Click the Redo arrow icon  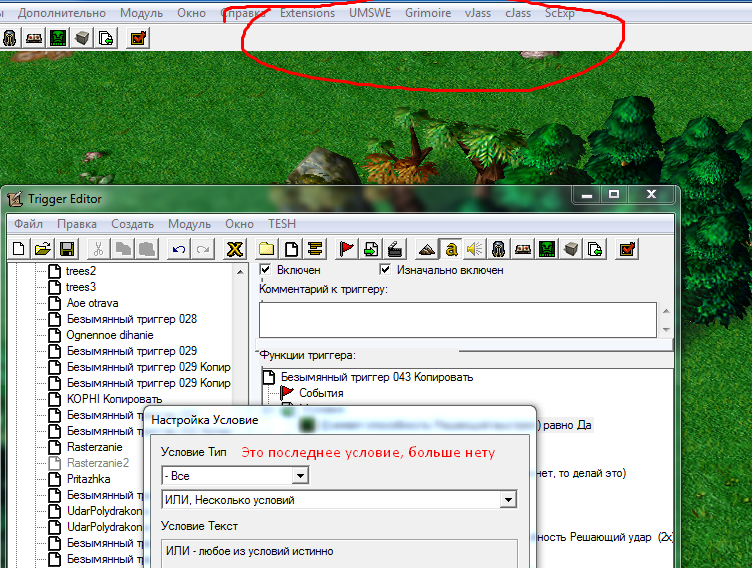tap(203, 249)
